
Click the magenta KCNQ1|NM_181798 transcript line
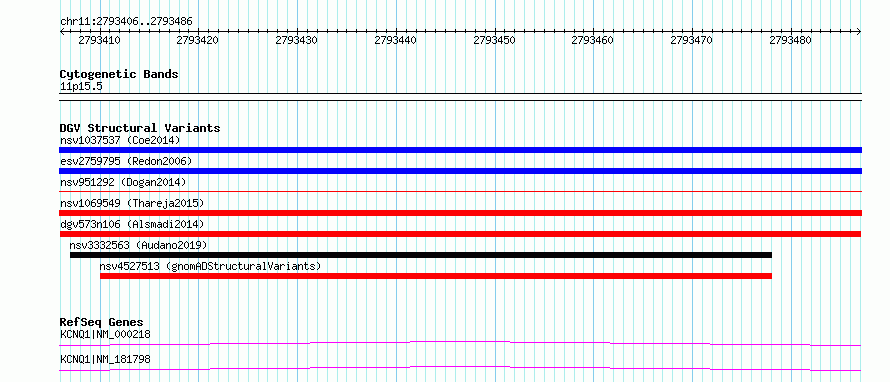460,368
